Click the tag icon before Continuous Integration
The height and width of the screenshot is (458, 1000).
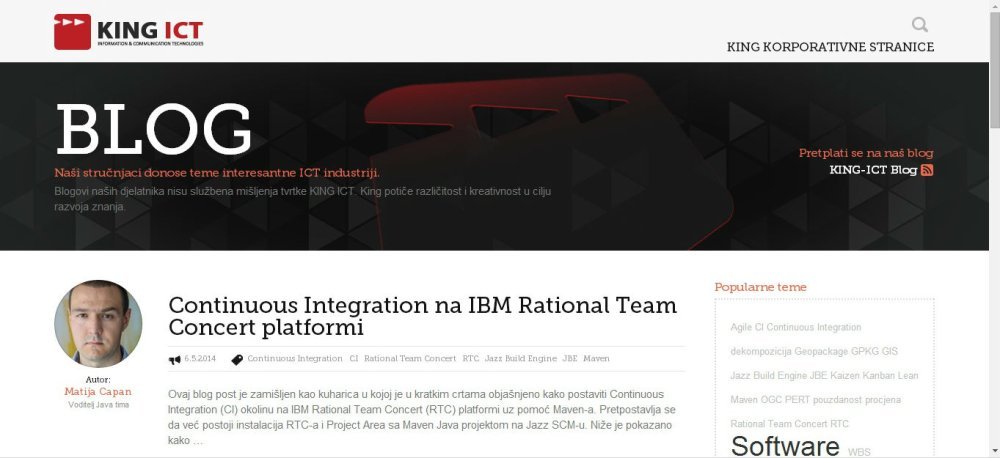pyautogui.click(x=237, y=360)
